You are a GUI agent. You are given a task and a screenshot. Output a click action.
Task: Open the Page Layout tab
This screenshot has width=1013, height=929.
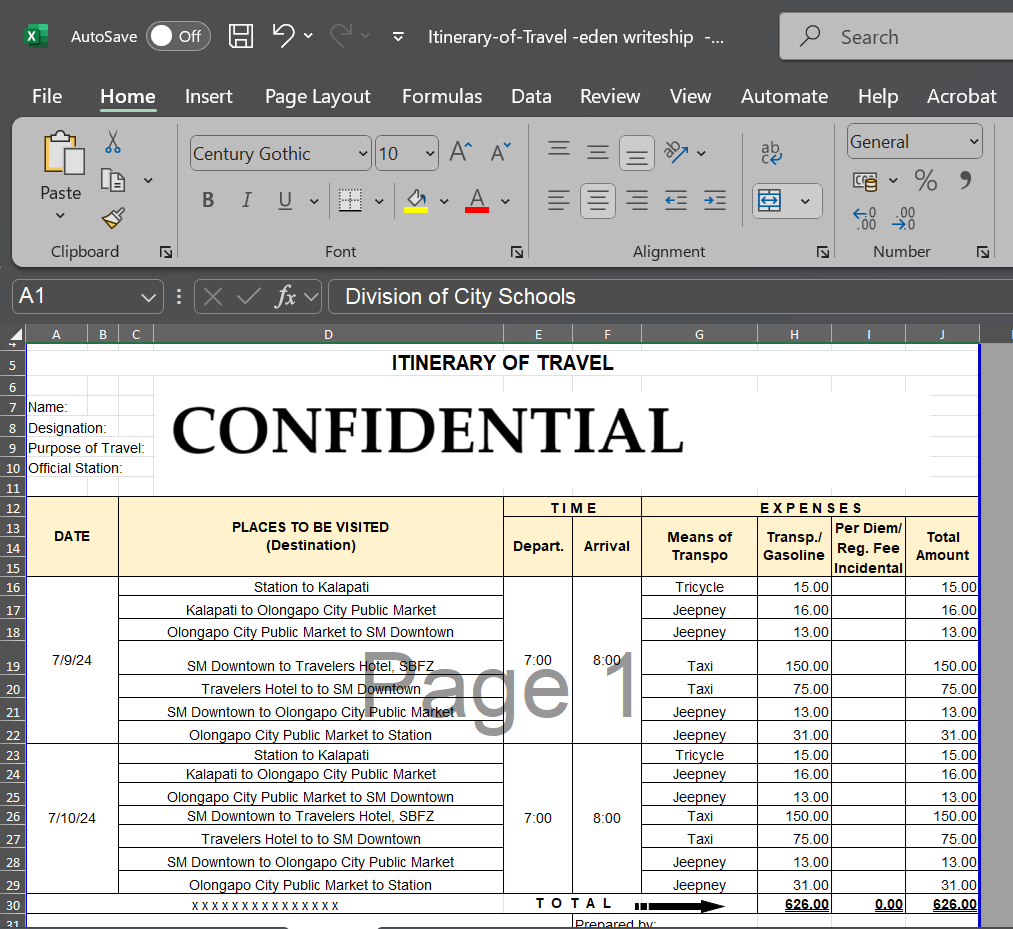(x=317, y=96)
